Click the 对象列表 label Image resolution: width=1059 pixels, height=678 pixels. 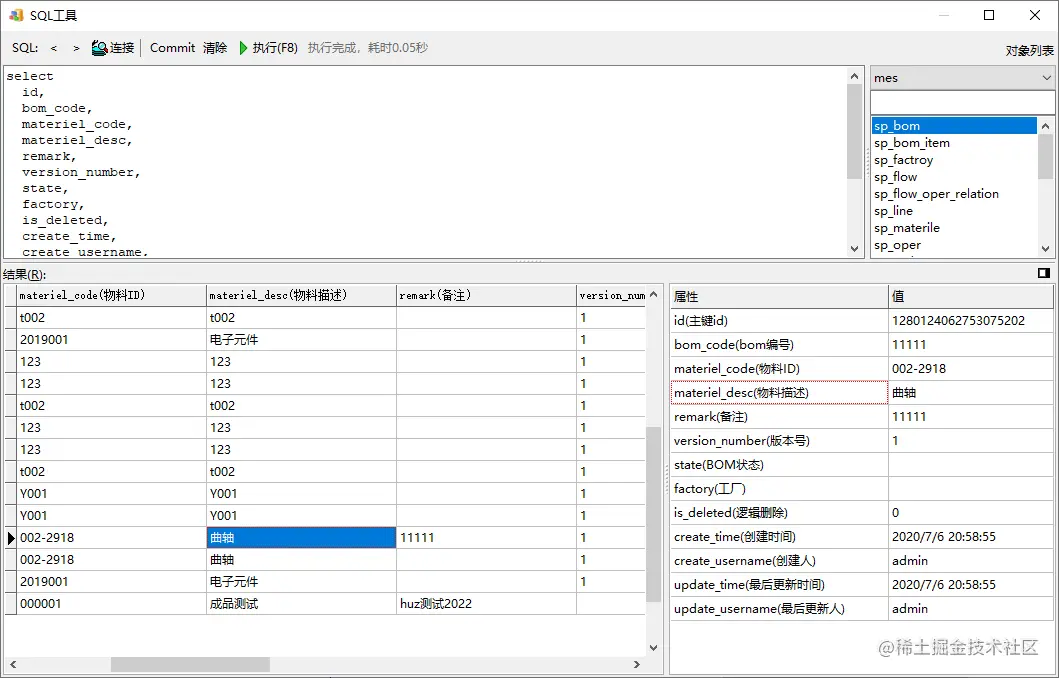(x=1029, y=51)
